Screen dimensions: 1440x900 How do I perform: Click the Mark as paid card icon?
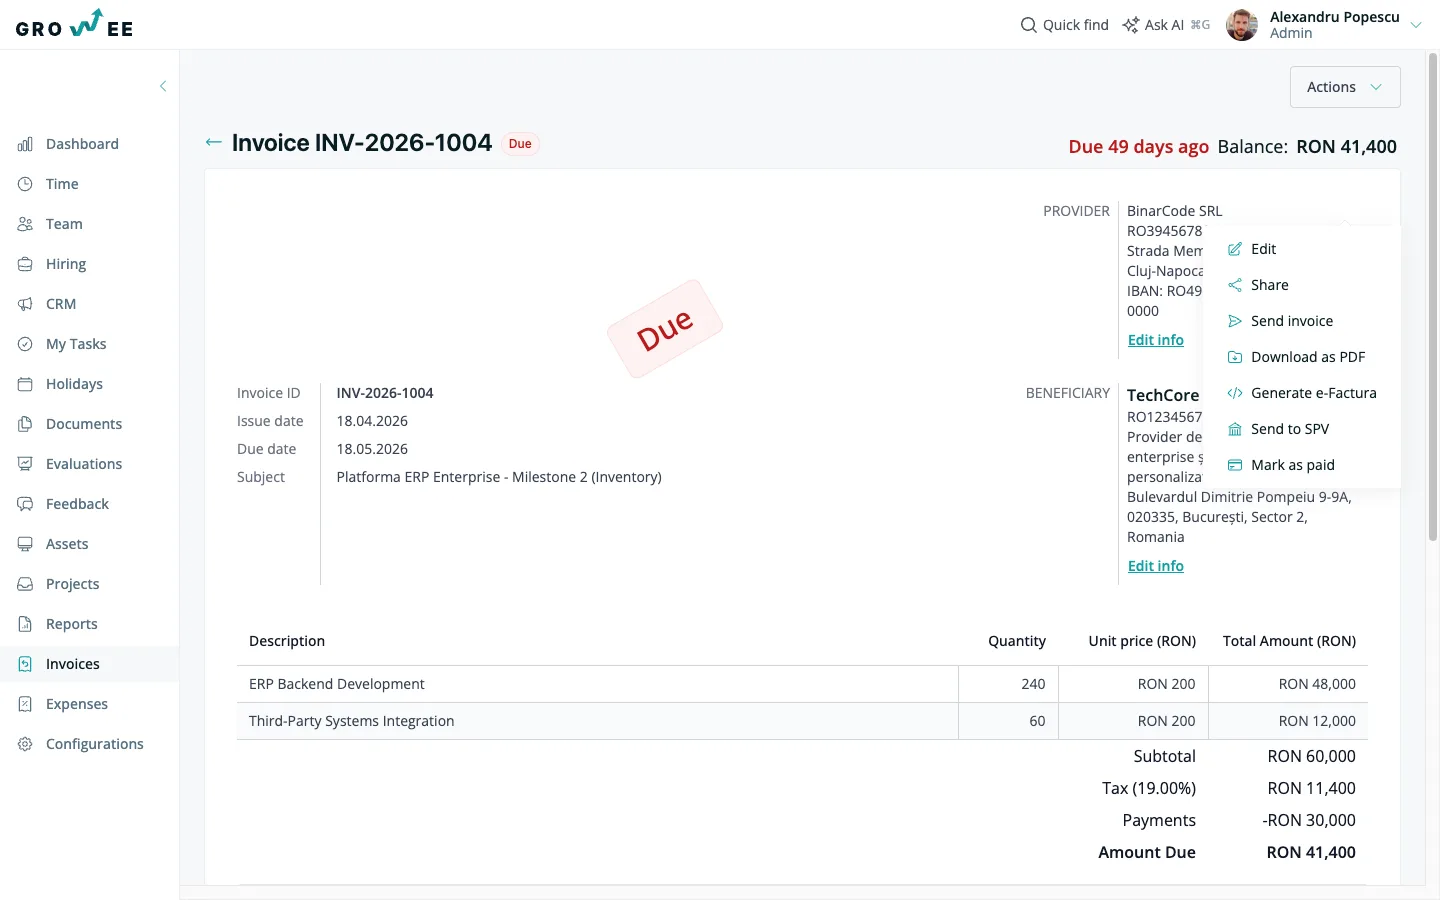pos(1235,465)
